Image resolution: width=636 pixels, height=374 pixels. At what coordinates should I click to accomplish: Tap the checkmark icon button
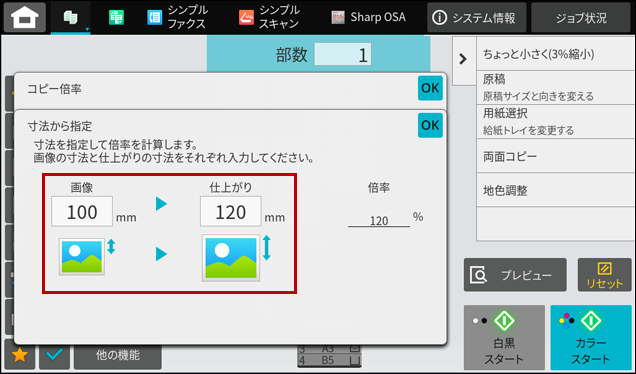54,355
